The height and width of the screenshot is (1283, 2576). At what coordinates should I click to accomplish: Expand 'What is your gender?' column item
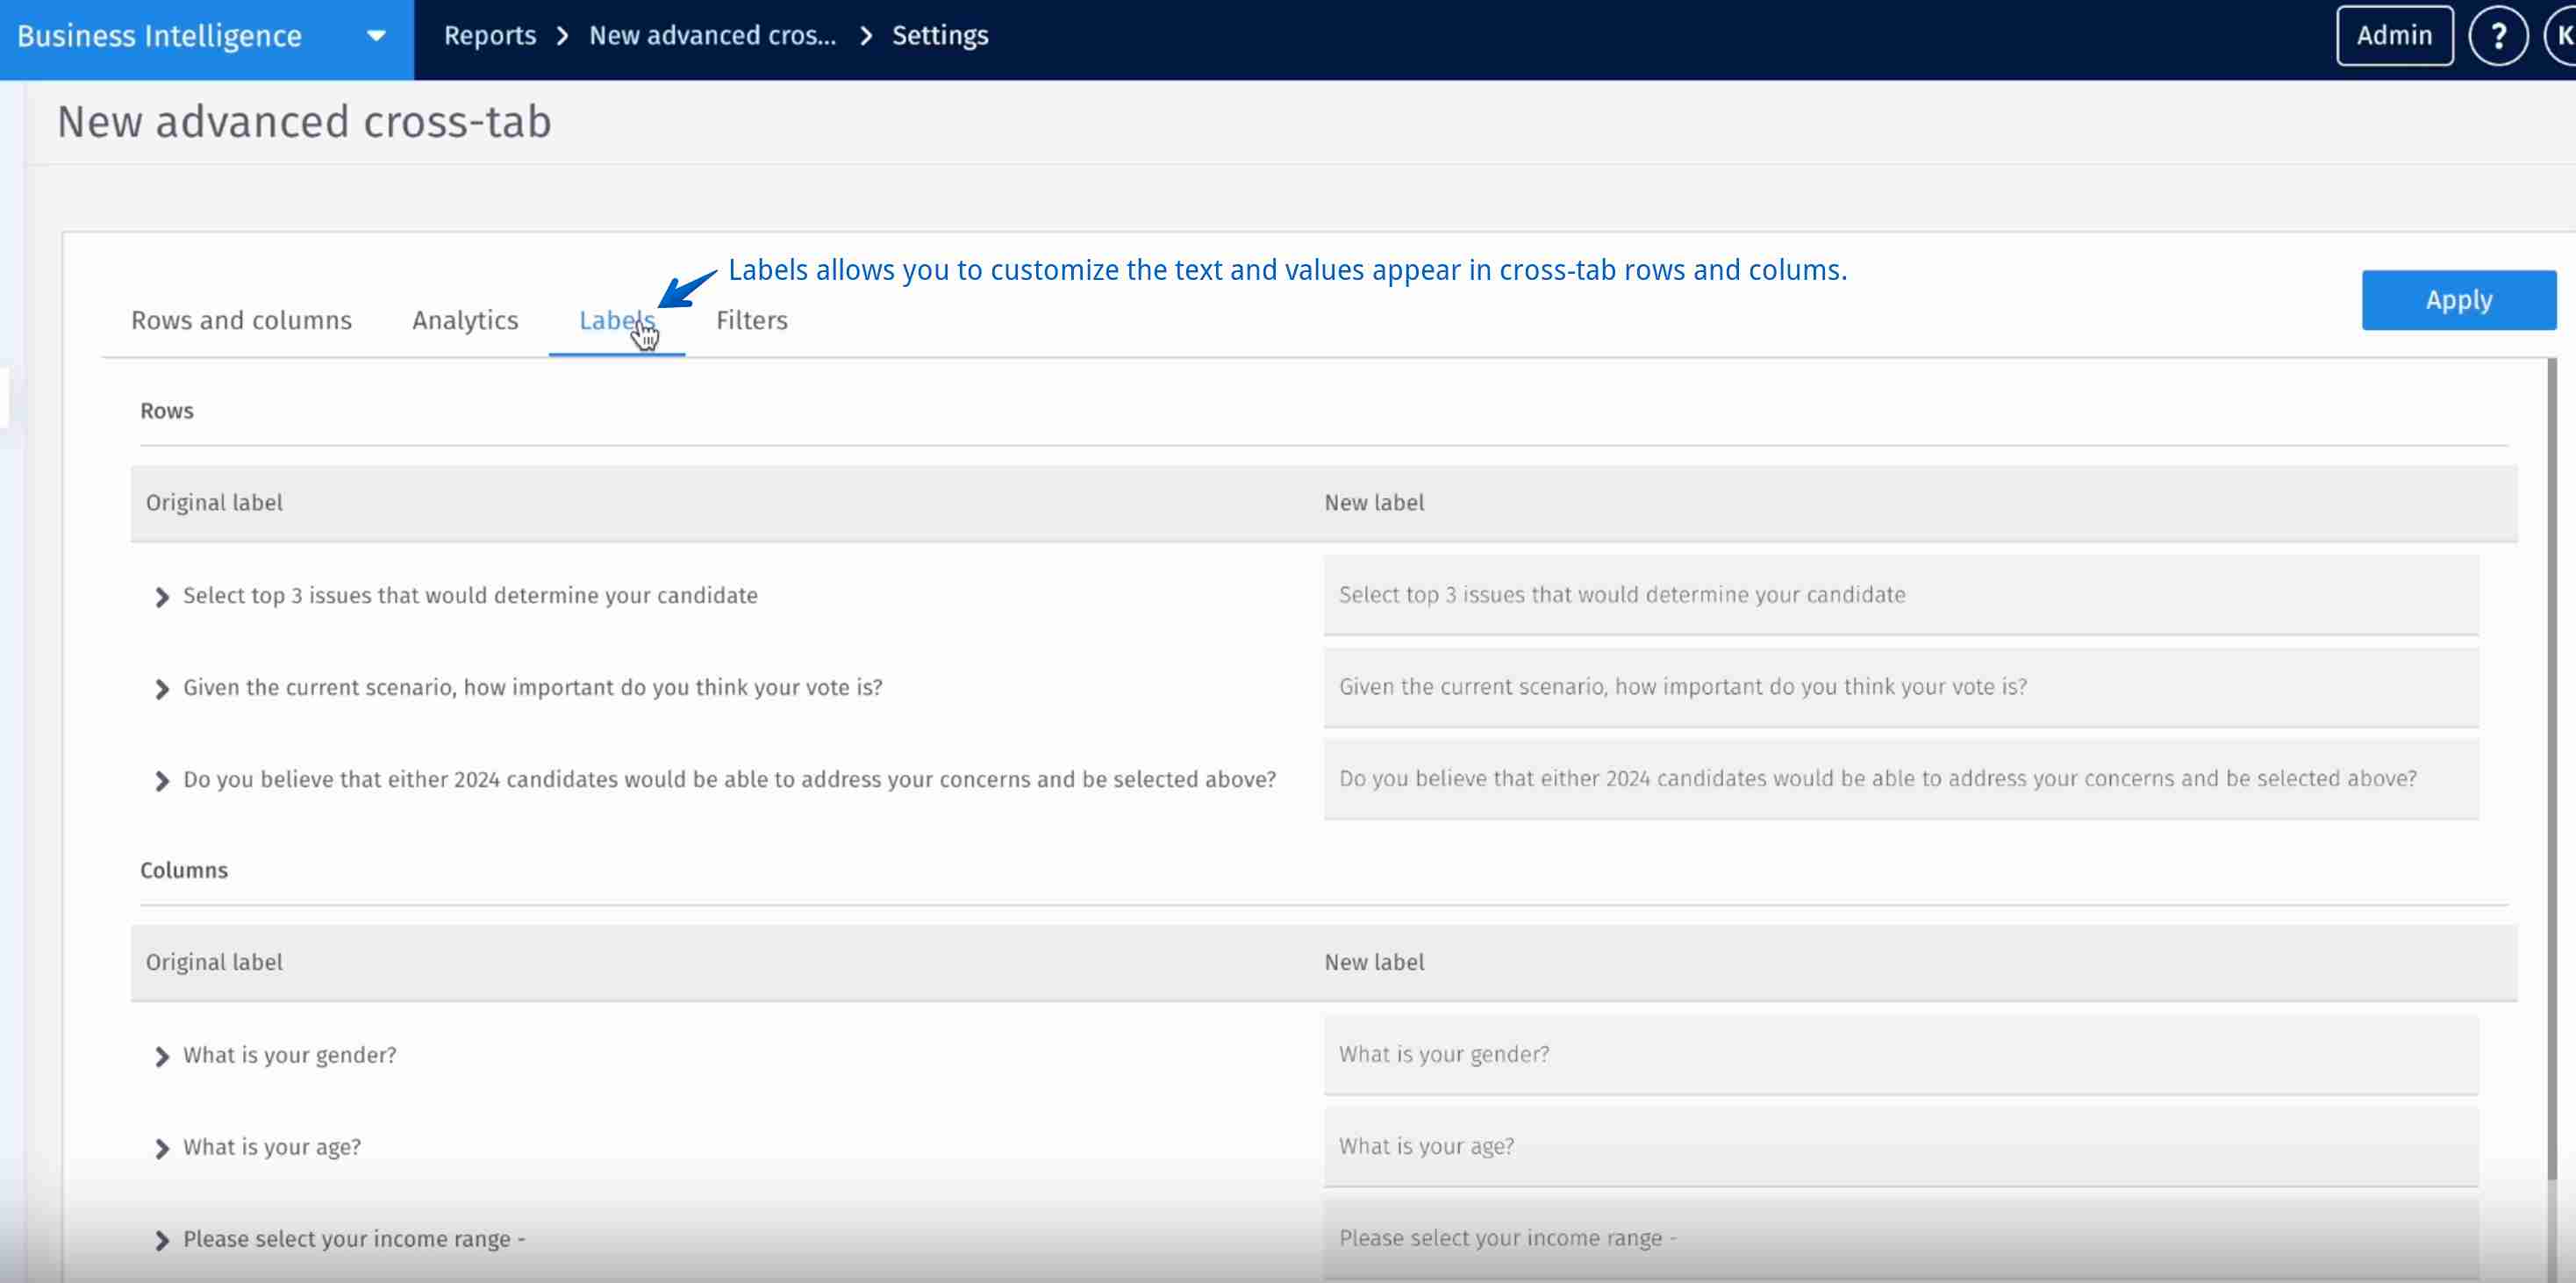(163, 1057)
